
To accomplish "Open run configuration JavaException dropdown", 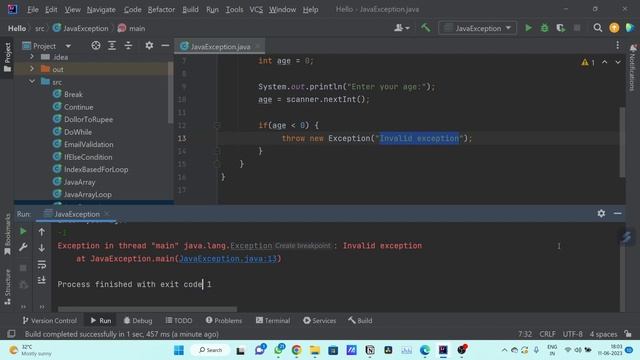I will point(478,28).
